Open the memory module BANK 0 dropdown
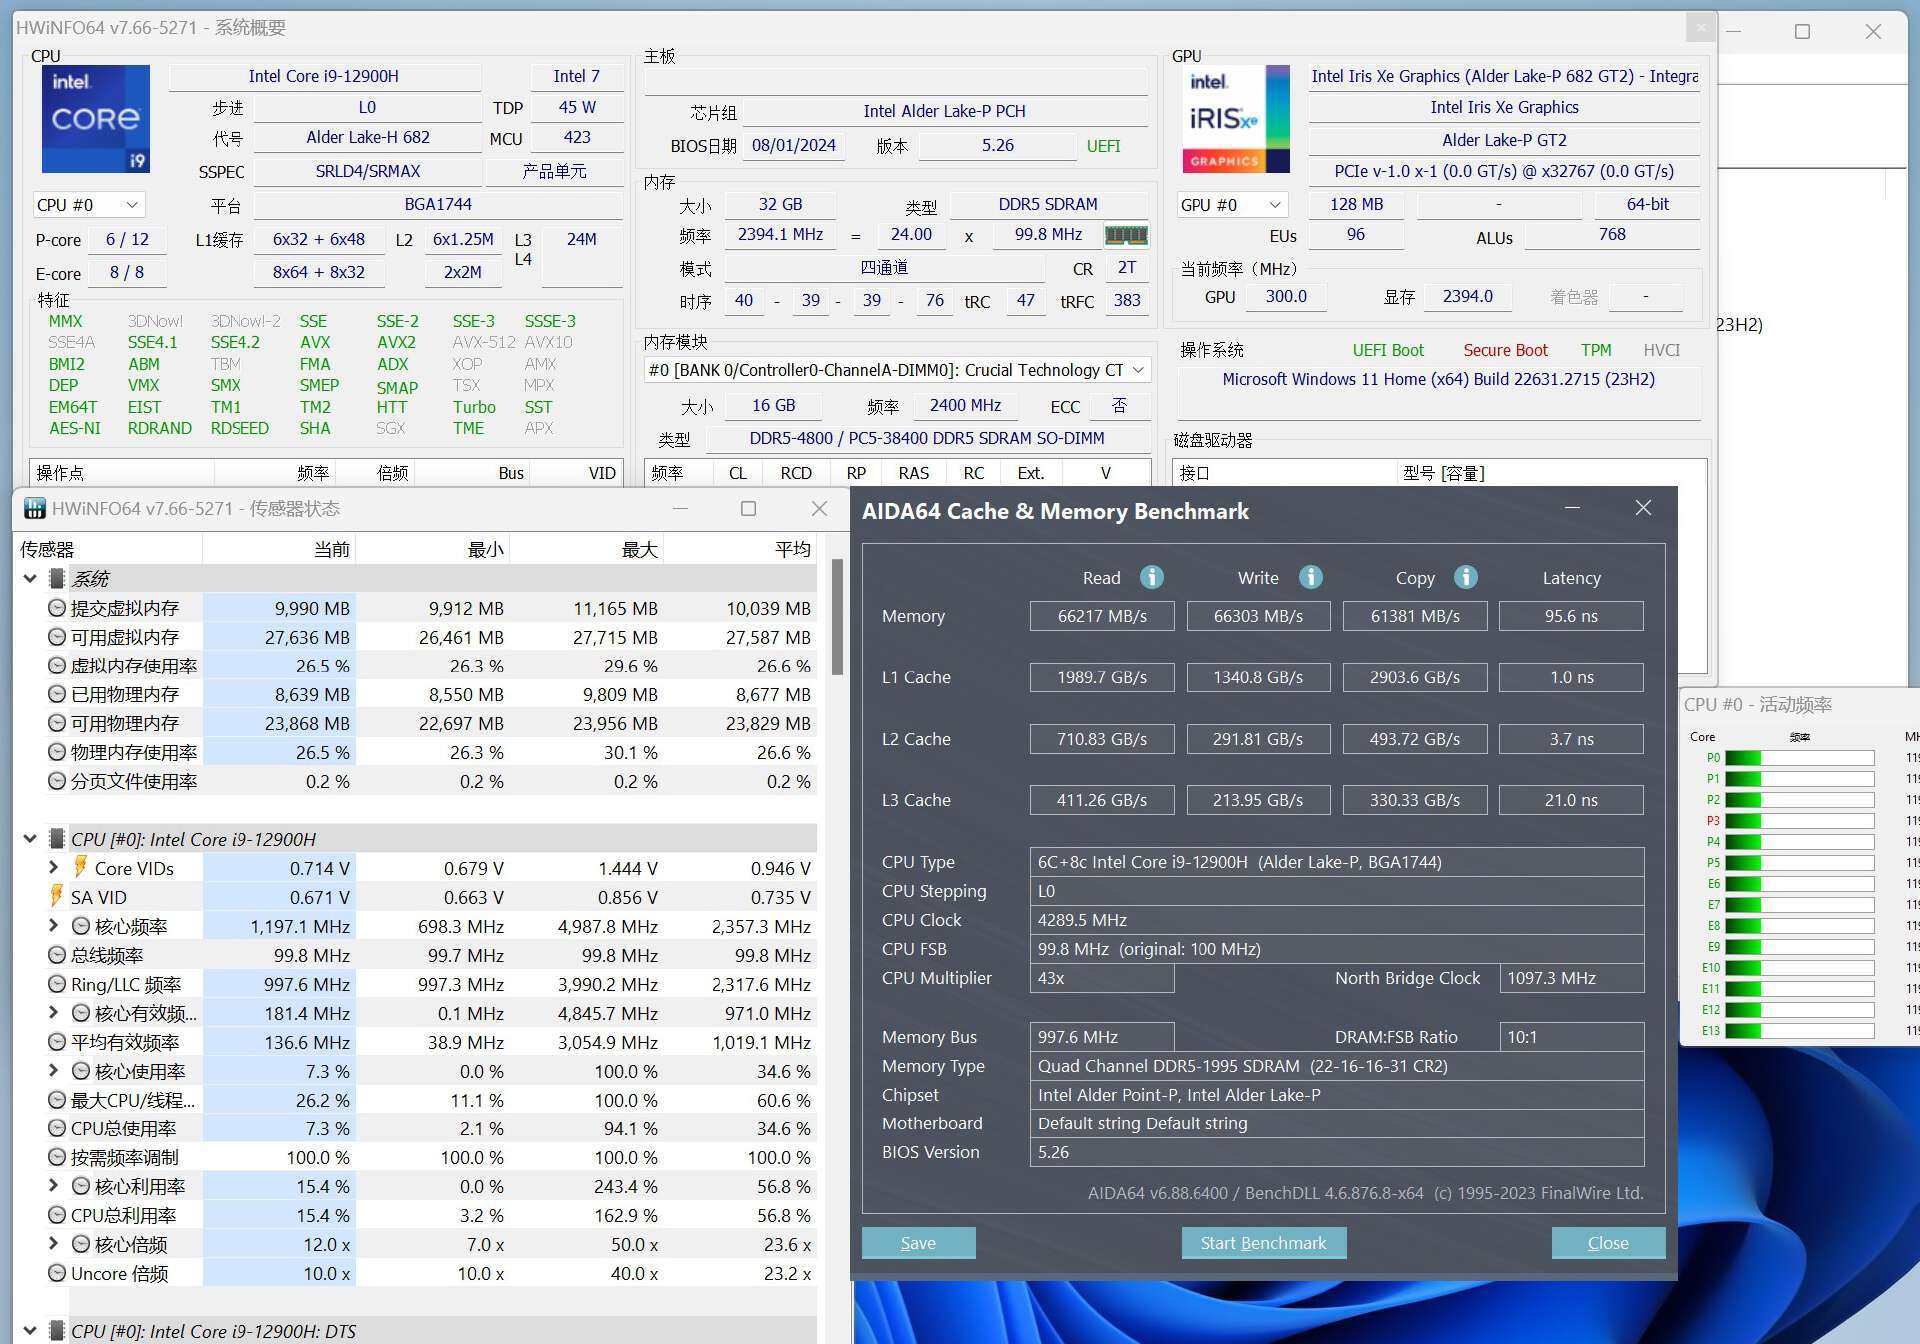Viewport: 1920px width, 1344px height. pyautogui.click(x=897, y=370)
